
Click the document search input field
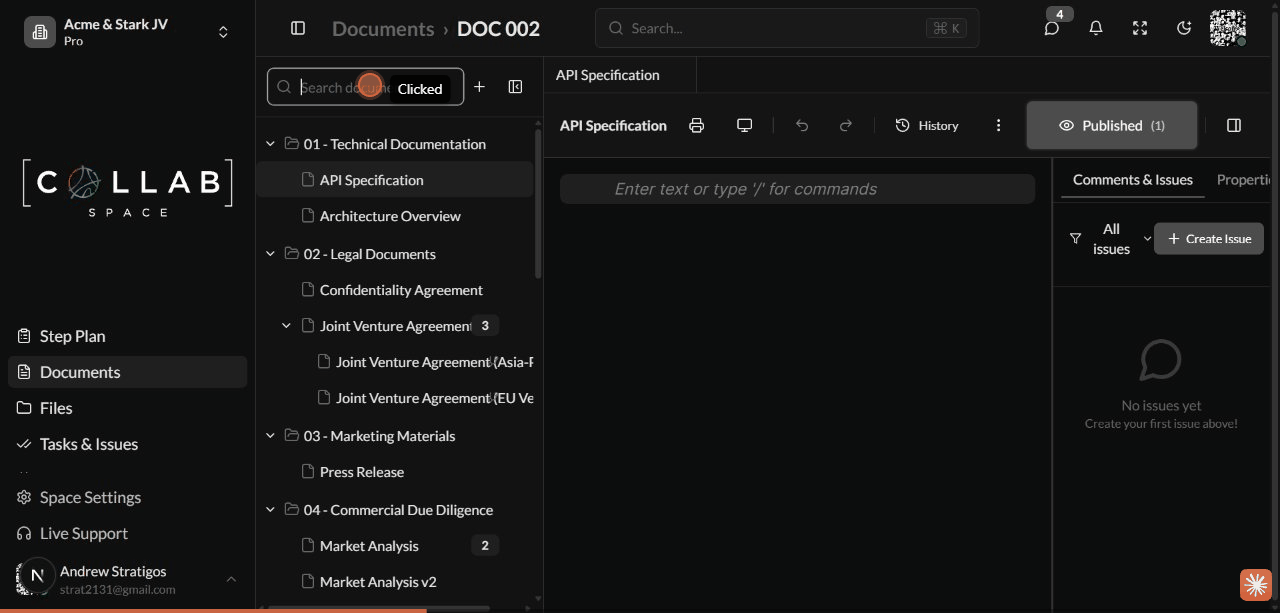[340, 87]
